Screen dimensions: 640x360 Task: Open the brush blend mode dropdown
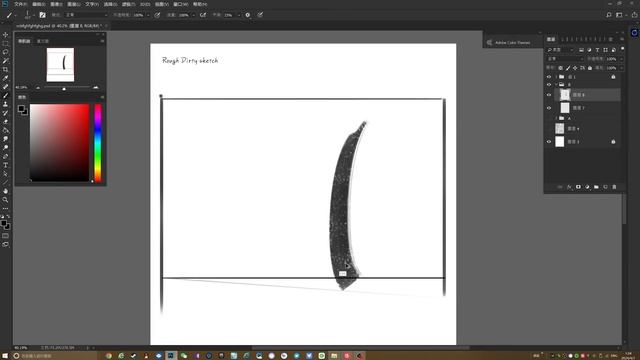coord(86,15)
